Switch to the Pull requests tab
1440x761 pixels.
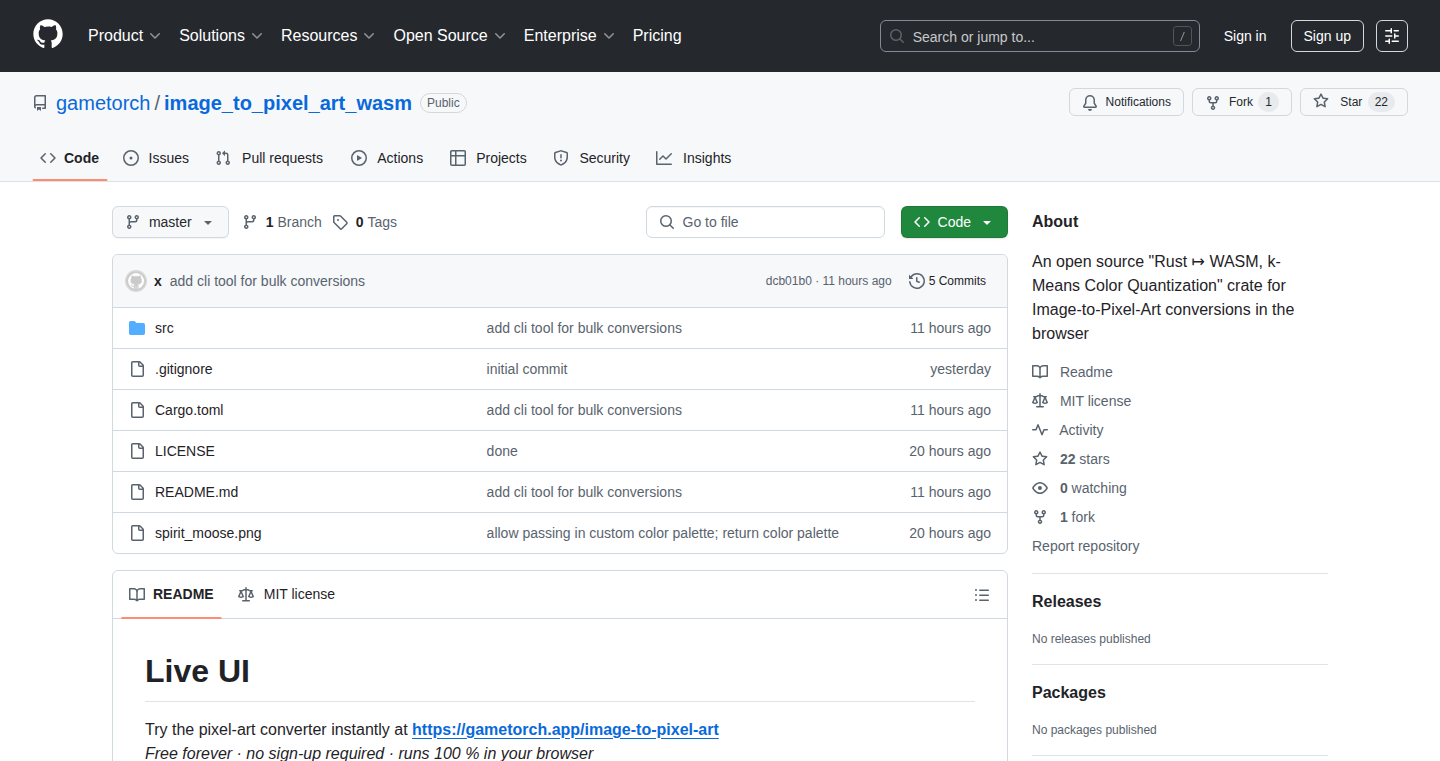pyautogui.click(x=270, y=158)
